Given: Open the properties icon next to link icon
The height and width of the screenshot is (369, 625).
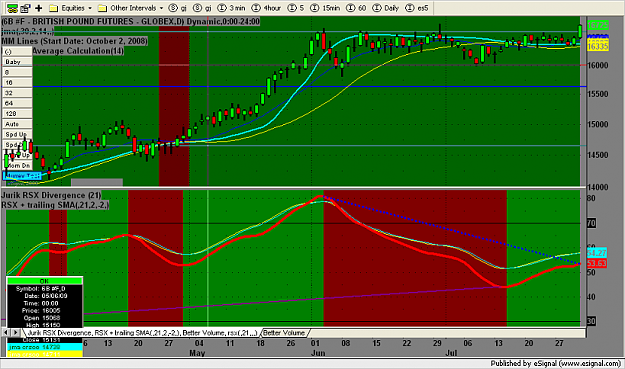Looking at the screenshot, I should coord(26,8).
